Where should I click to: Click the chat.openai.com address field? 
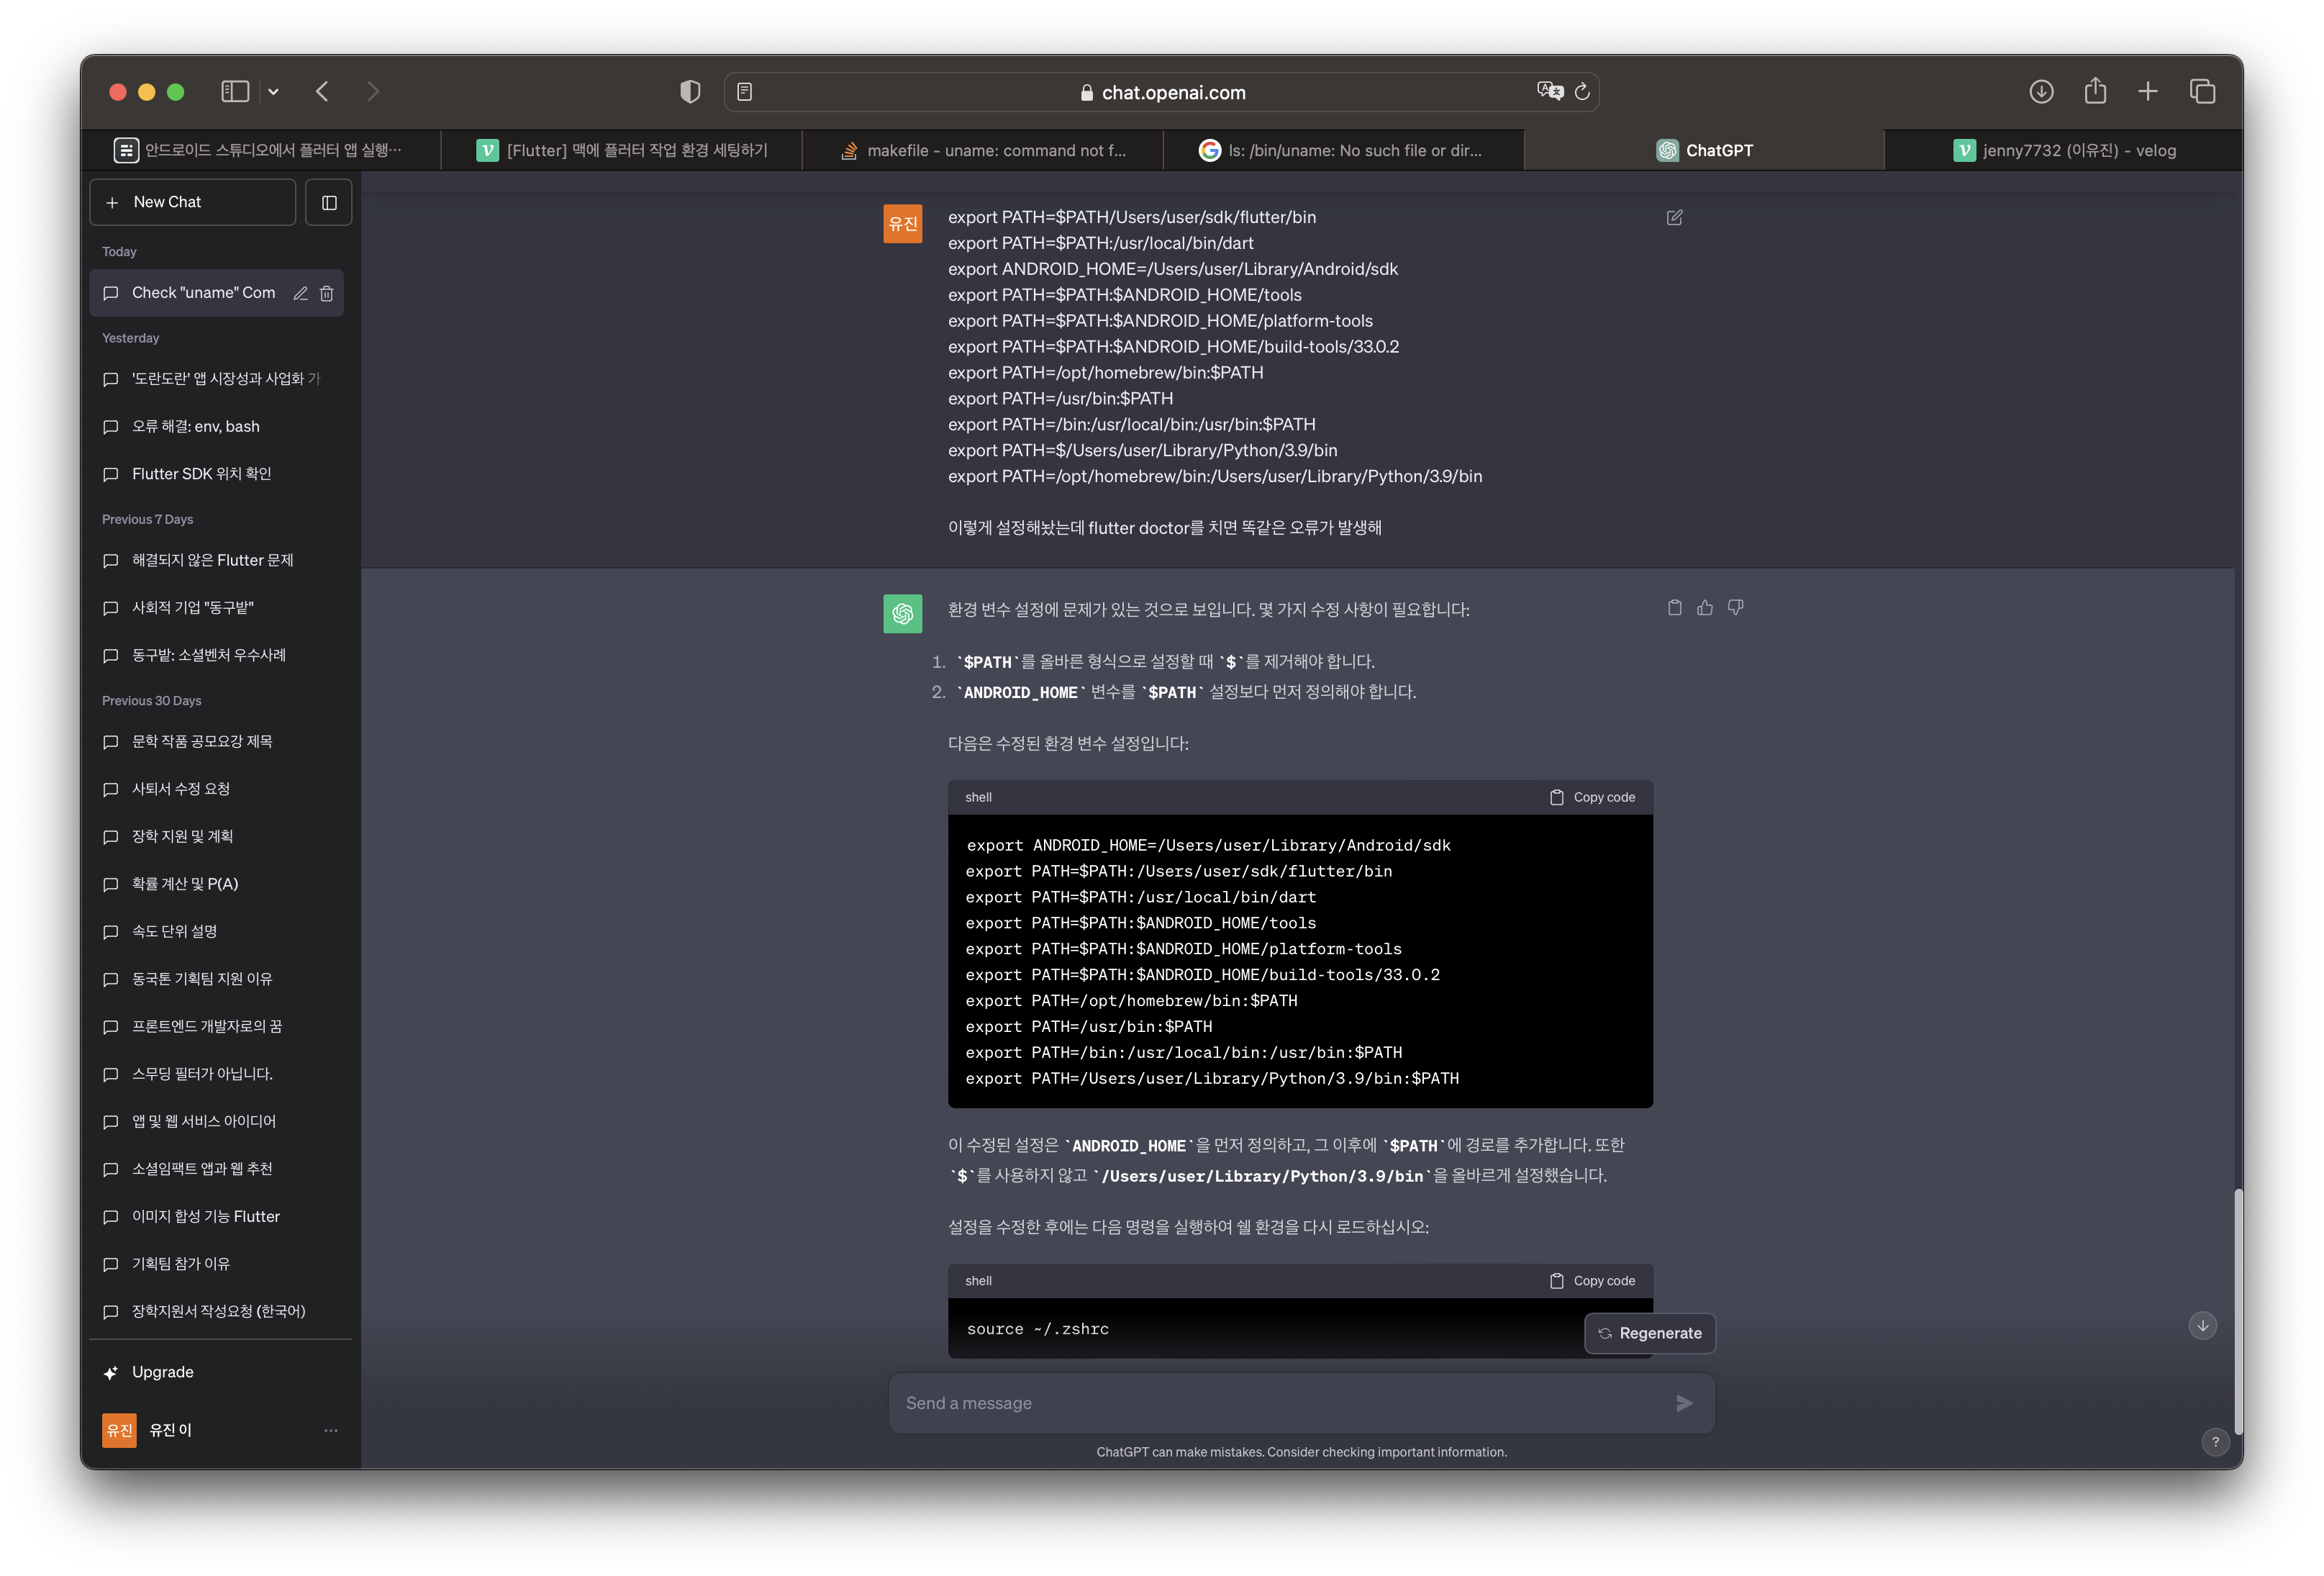tap(1161, 92)
